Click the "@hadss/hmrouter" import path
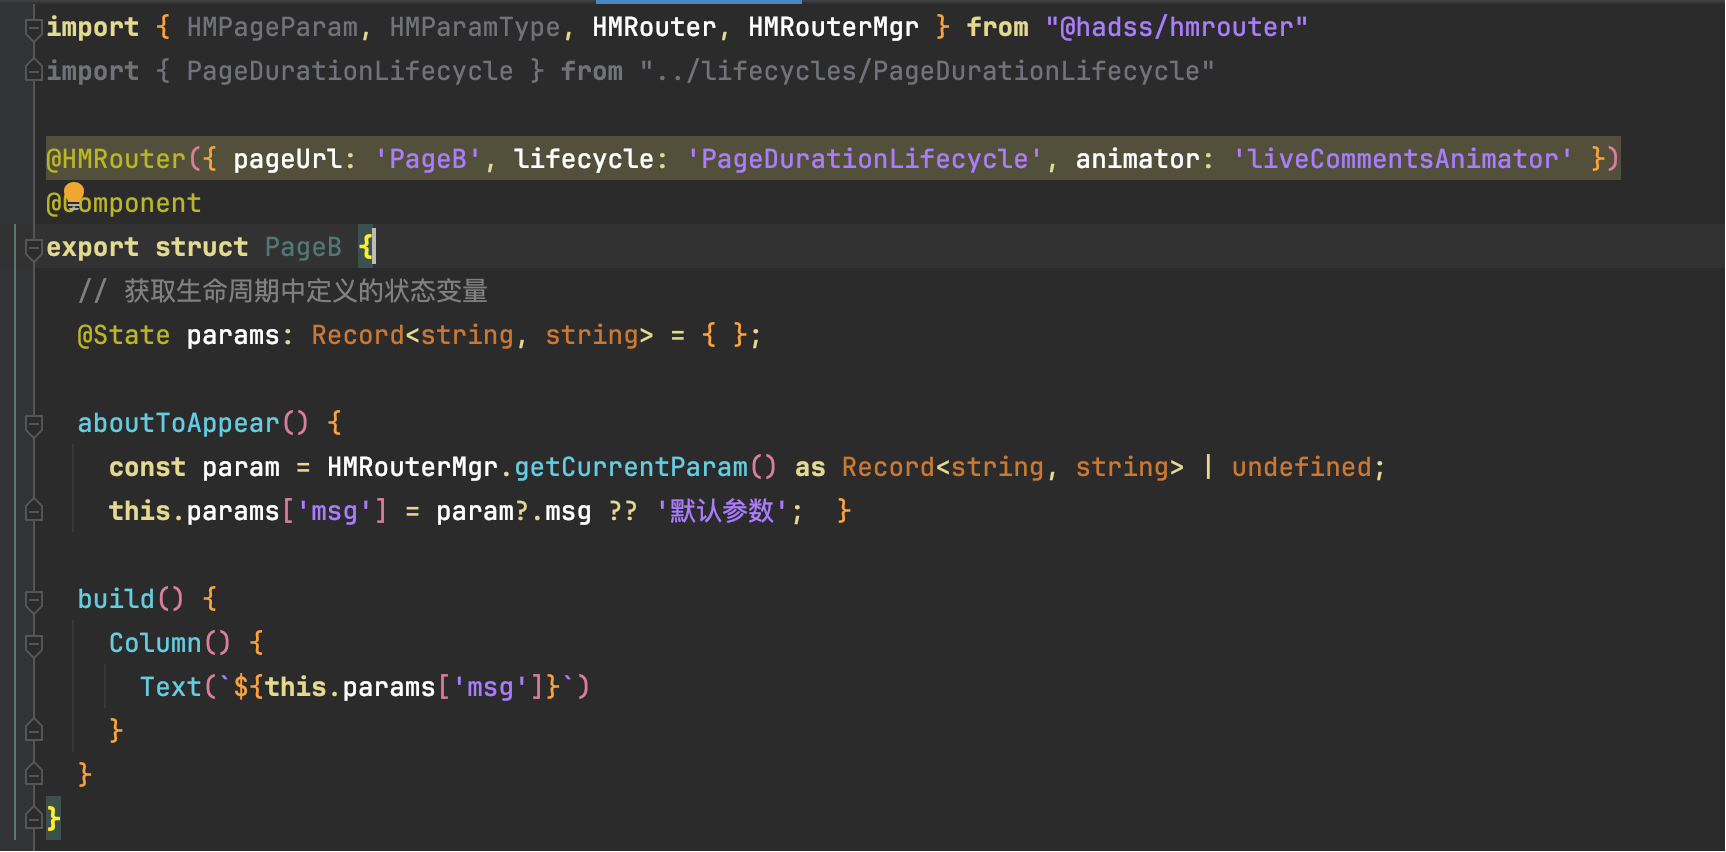The width and height of the screenshot is (1726, 852). (x=1176, y=27)
